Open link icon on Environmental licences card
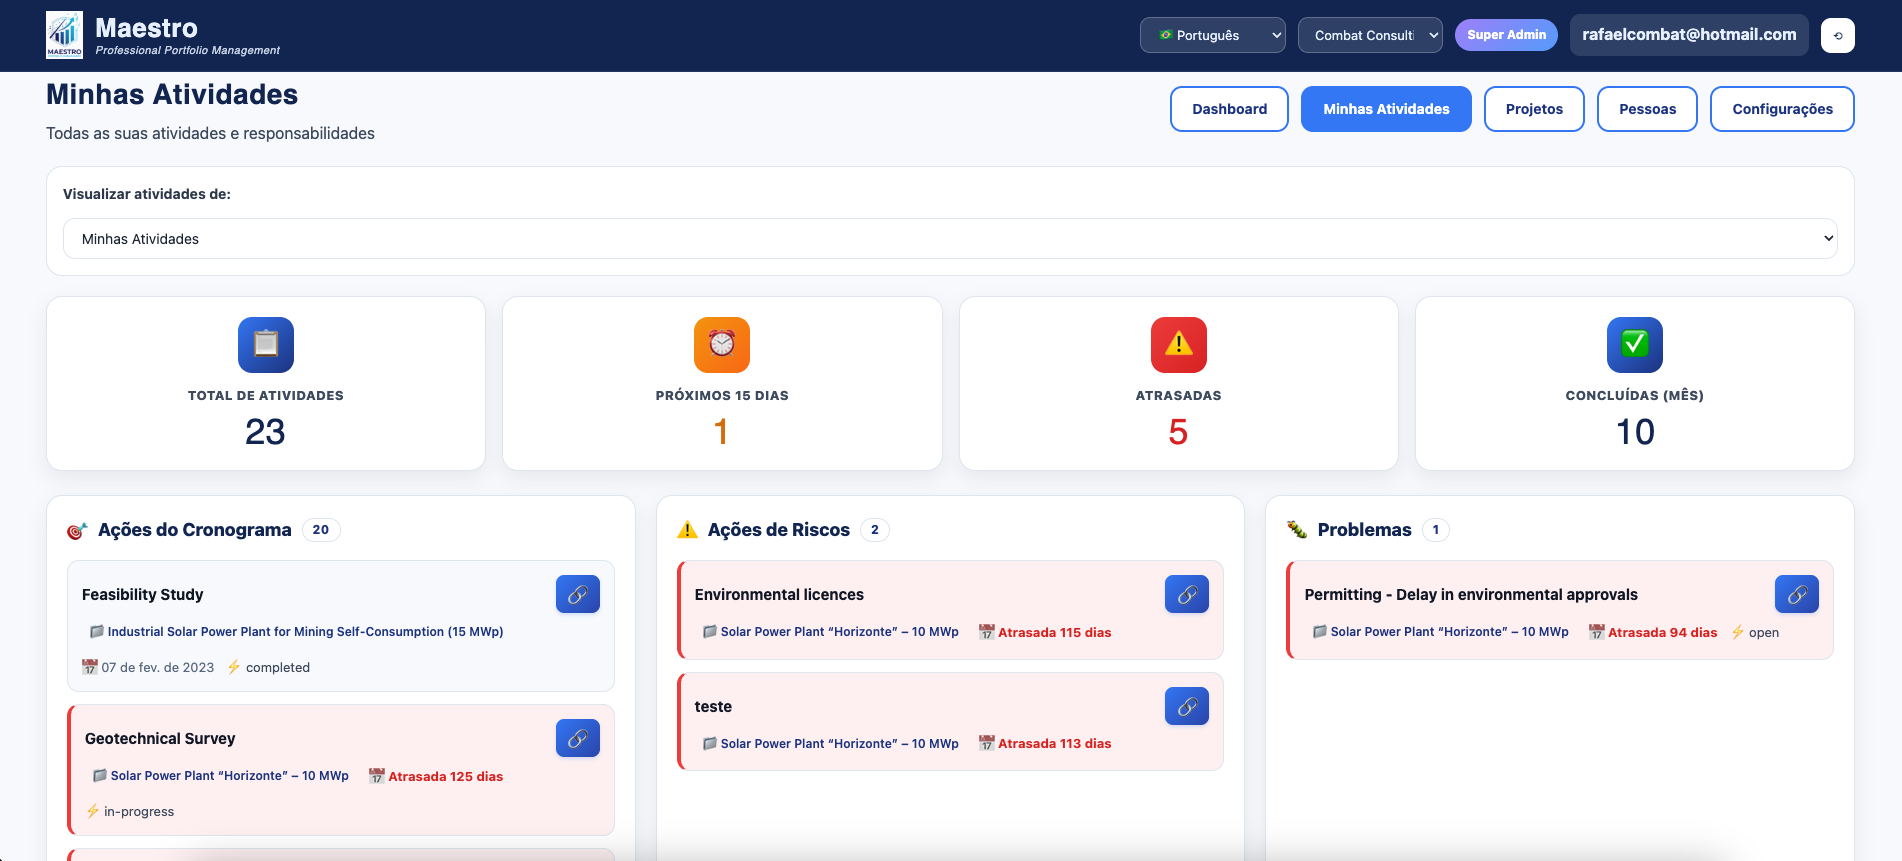 pyautogui.click(x=1186, y=594)
